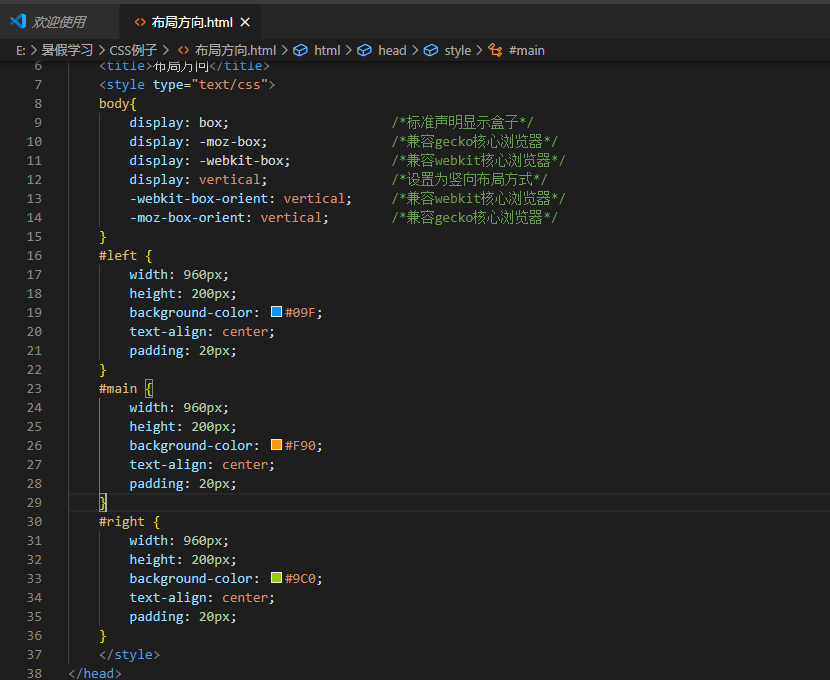Image resolution: width=830 pixels, height=680 pixels.
Task: Click the #F90 color value text
Action: (301, 446)
